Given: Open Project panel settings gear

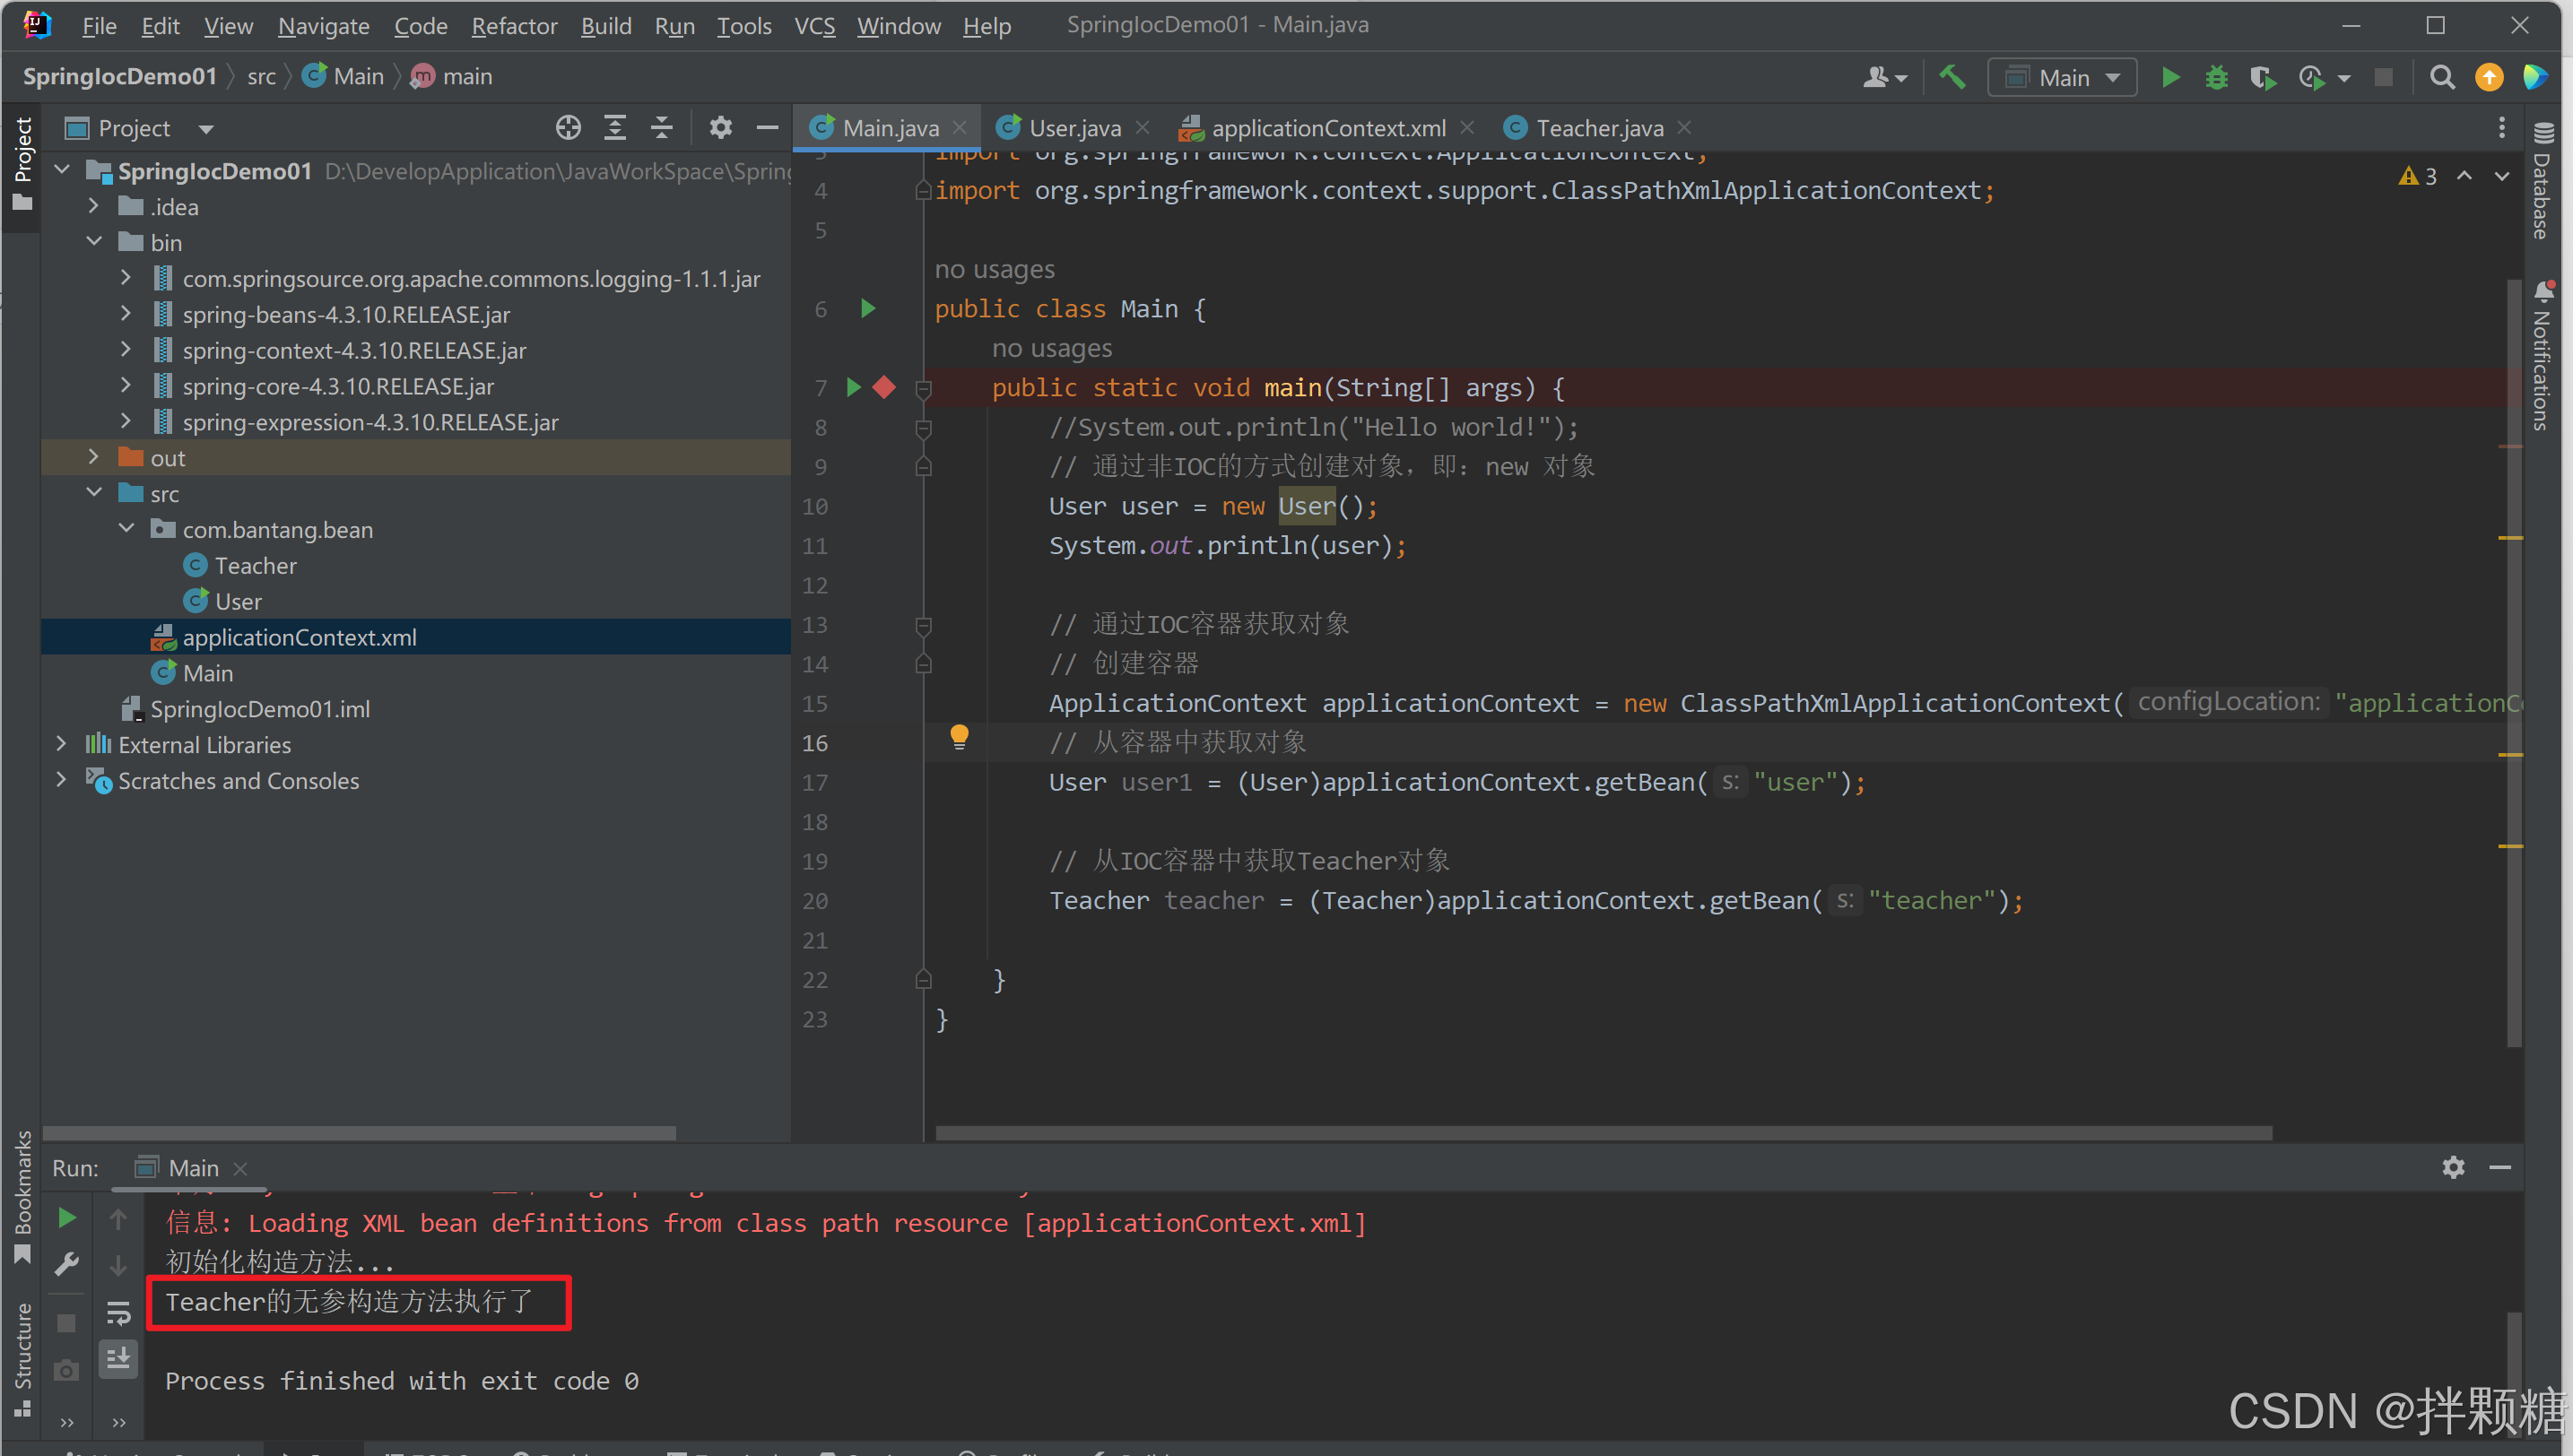Looking at the screenshot, I should click(720, 128).
